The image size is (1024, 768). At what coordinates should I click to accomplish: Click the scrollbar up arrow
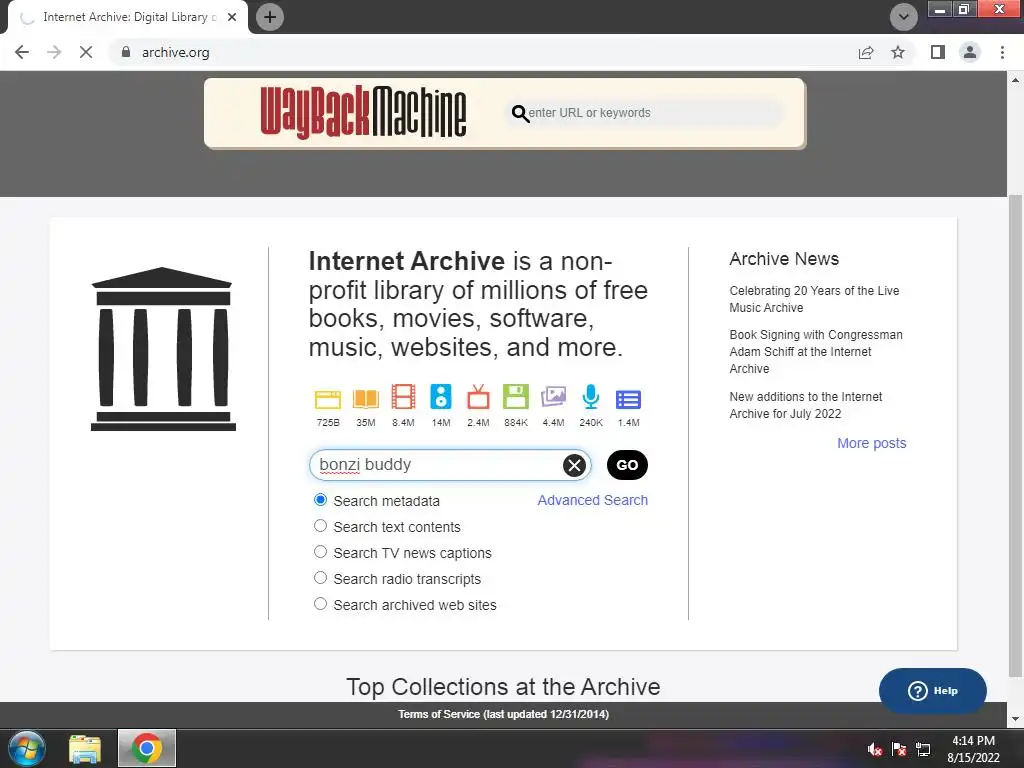click(1015, 80)
